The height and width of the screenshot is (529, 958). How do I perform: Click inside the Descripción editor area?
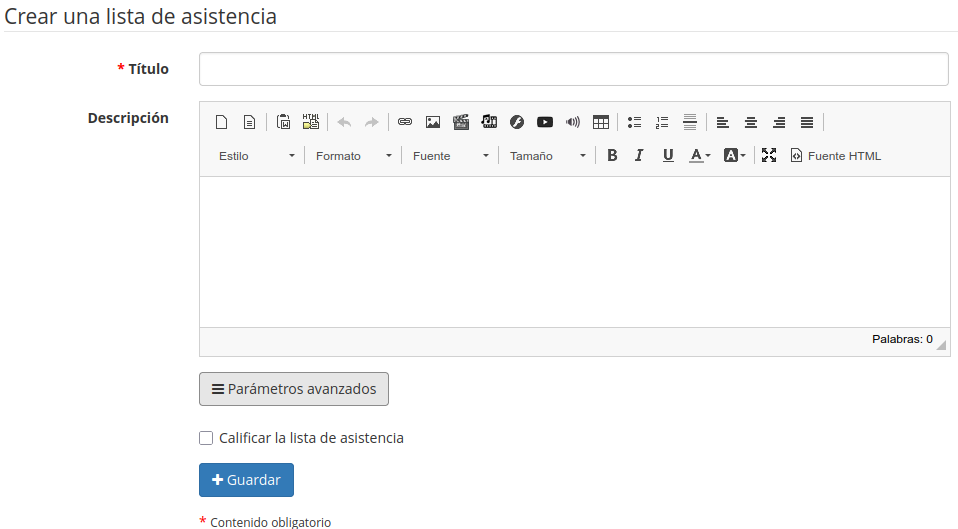pyautogui.click(x=574, y=252)
